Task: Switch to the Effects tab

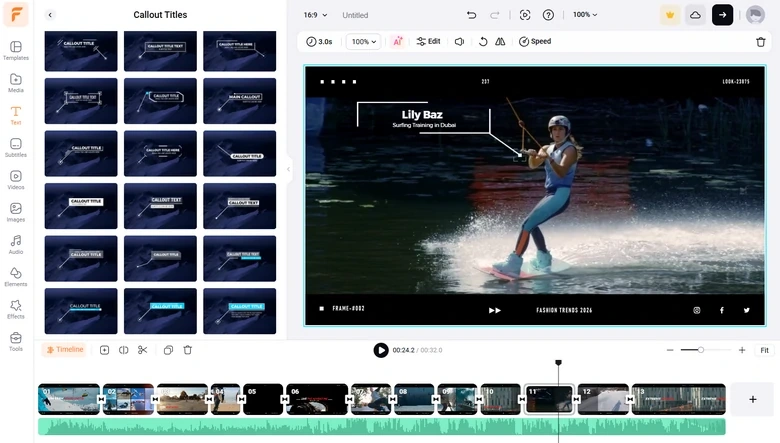Action: click(x=16, y=309)
